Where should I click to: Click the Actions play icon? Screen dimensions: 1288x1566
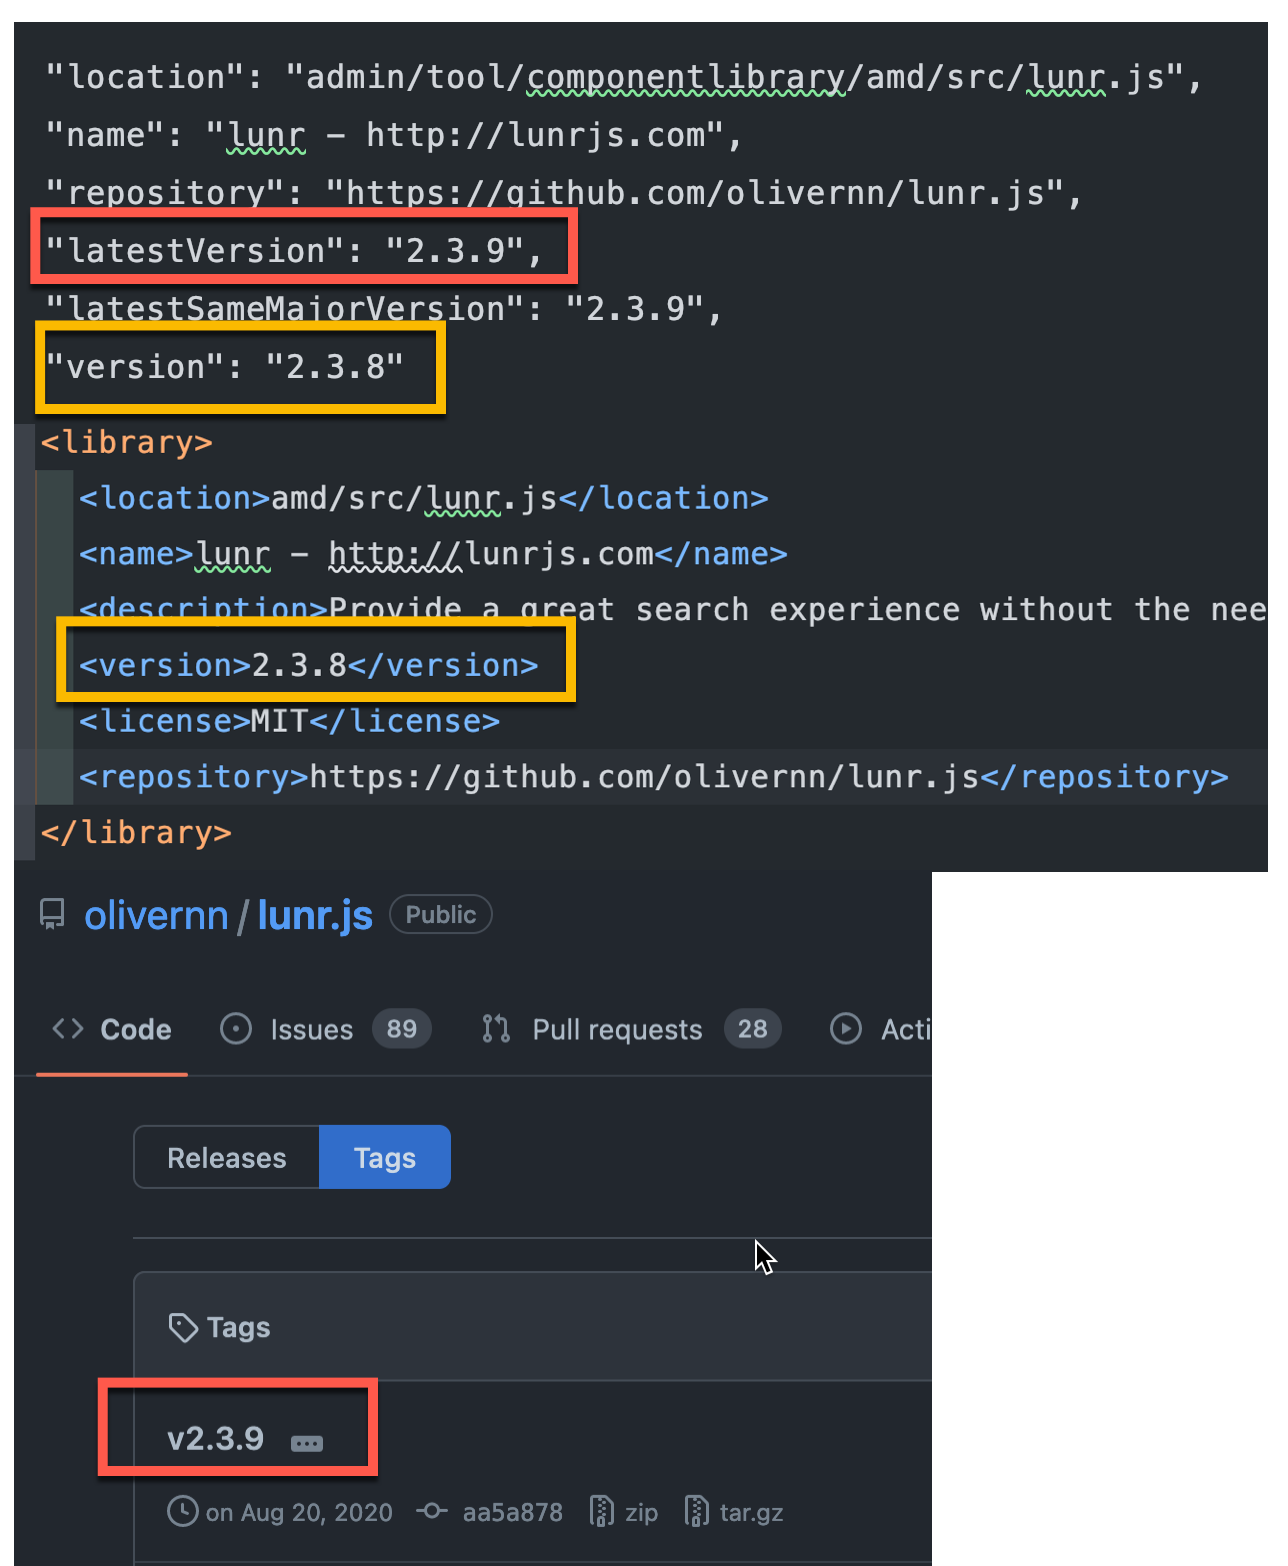click(x=846, y=1029)
